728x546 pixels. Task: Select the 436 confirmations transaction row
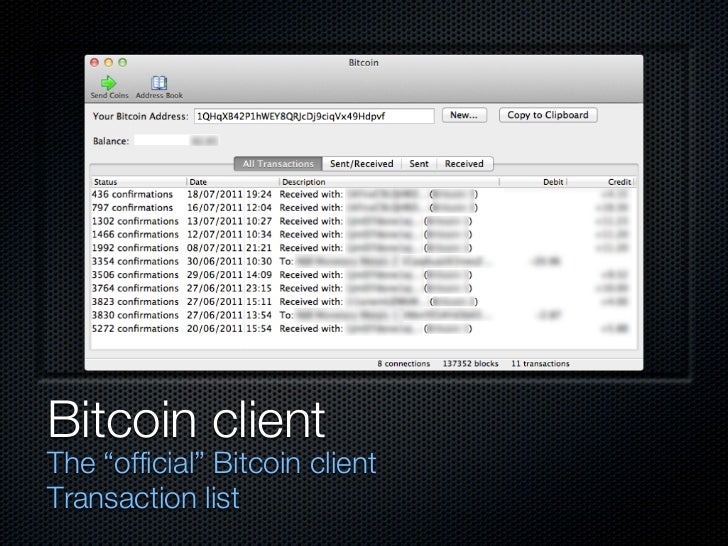362,194
